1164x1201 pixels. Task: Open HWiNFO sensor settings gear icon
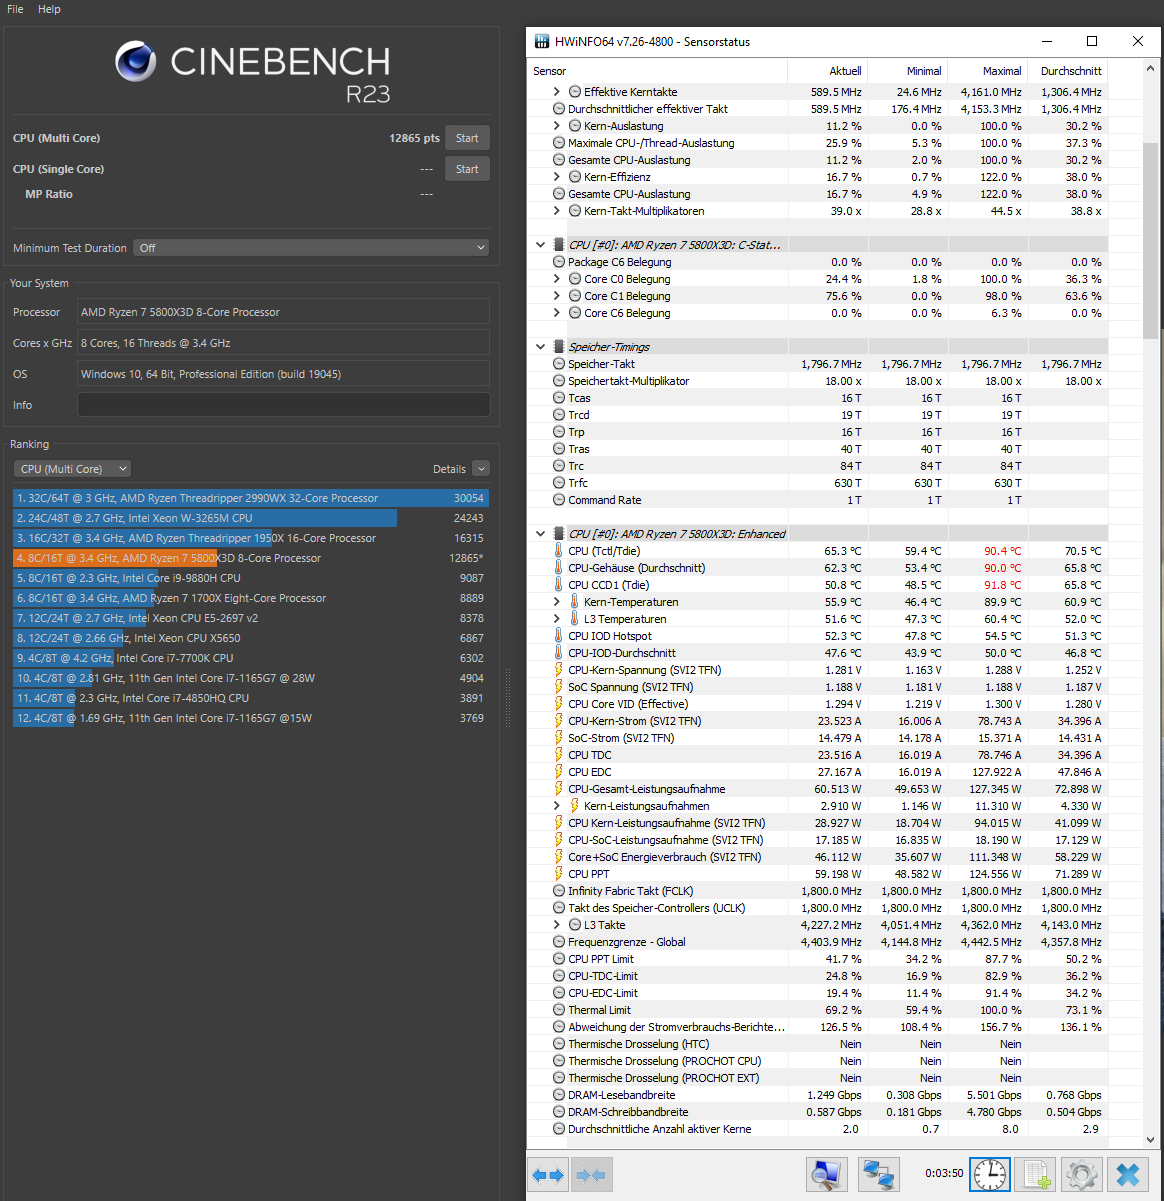click(1081, 1175)
